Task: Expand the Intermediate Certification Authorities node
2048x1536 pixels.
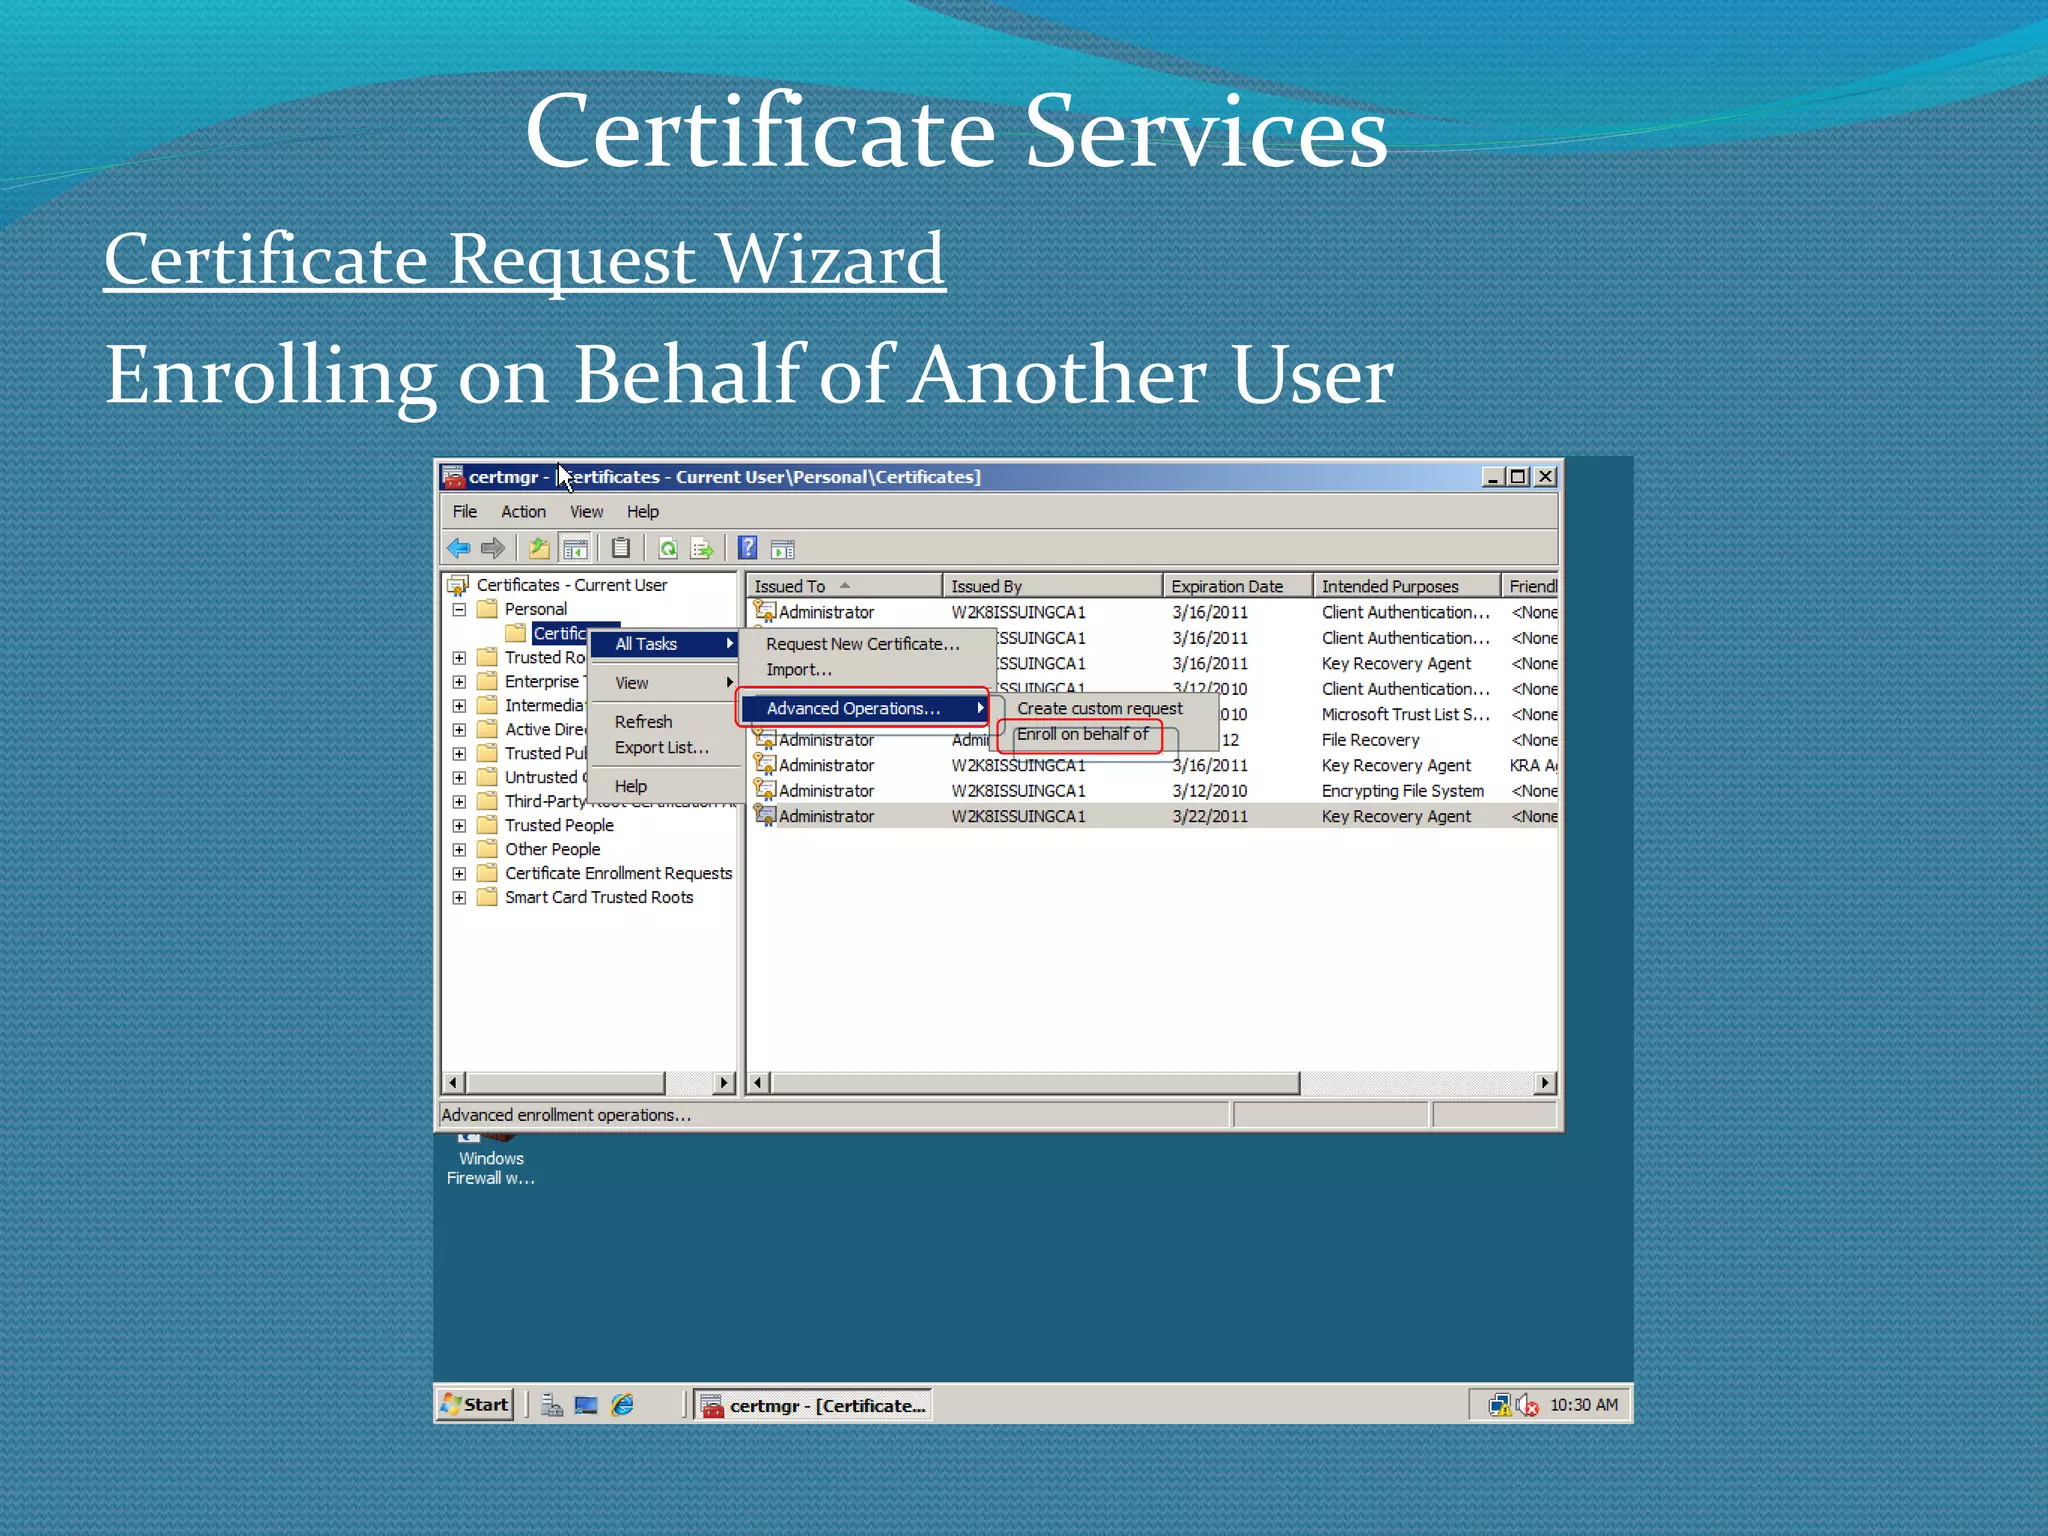Action: (459, 705)
